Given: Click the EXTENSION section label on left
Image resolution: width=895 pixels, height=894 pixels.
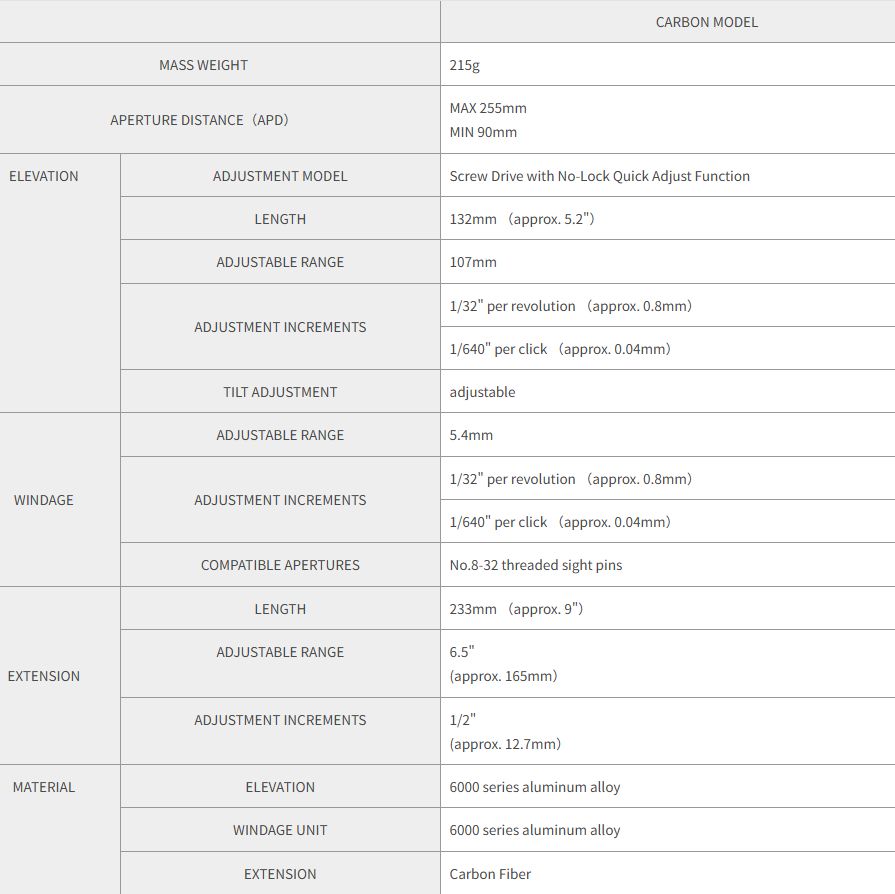Looking at the screenshot, I should click(43, 676).
